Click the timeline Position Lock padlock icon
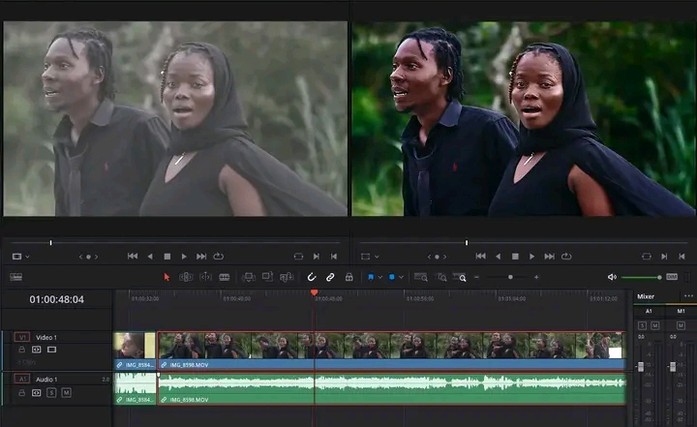 [x=348, y=277]
